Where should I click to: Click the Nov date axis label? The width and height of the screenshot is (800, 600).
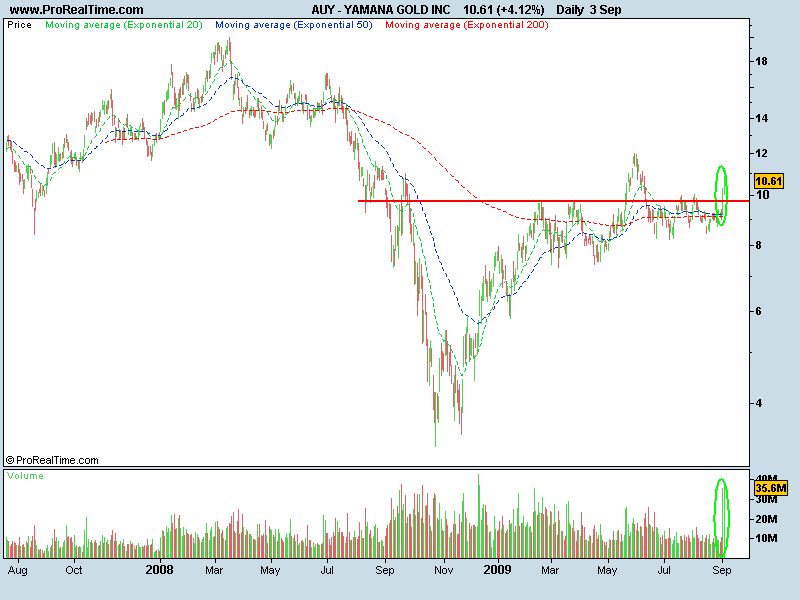[x=443, y=570]
